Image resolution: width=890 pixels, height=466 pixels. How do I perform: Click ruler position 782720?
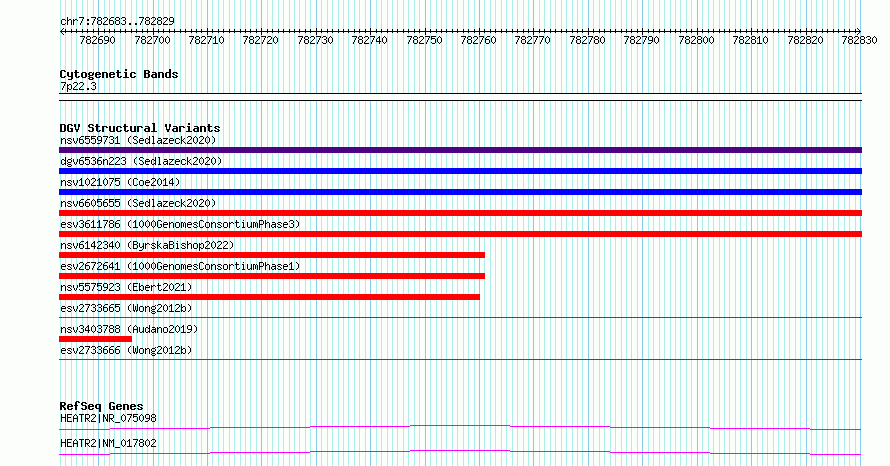[261, 40]
